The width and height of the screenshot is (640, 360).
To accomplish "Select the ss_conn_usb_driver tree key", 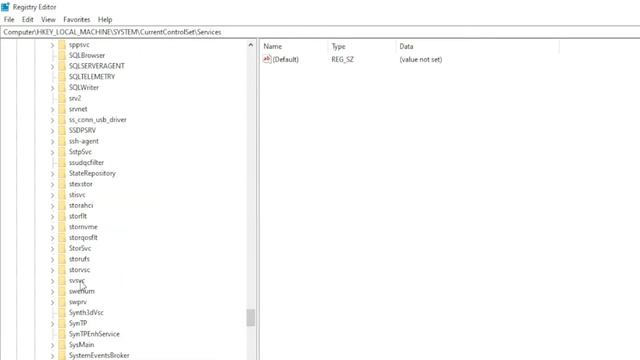I will pyautogui.click(x=98, y=120).
